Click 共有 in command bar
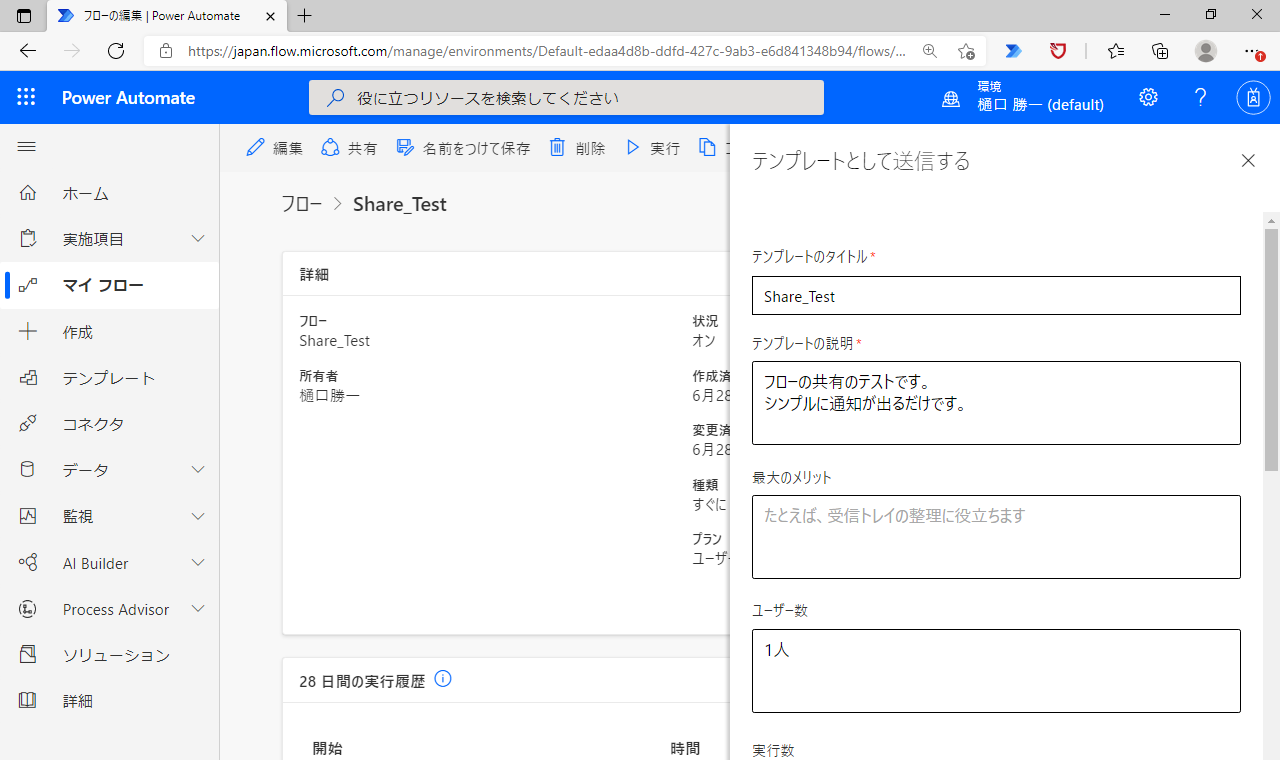Screen dimensions: 1280x760 tap(349, 148)
